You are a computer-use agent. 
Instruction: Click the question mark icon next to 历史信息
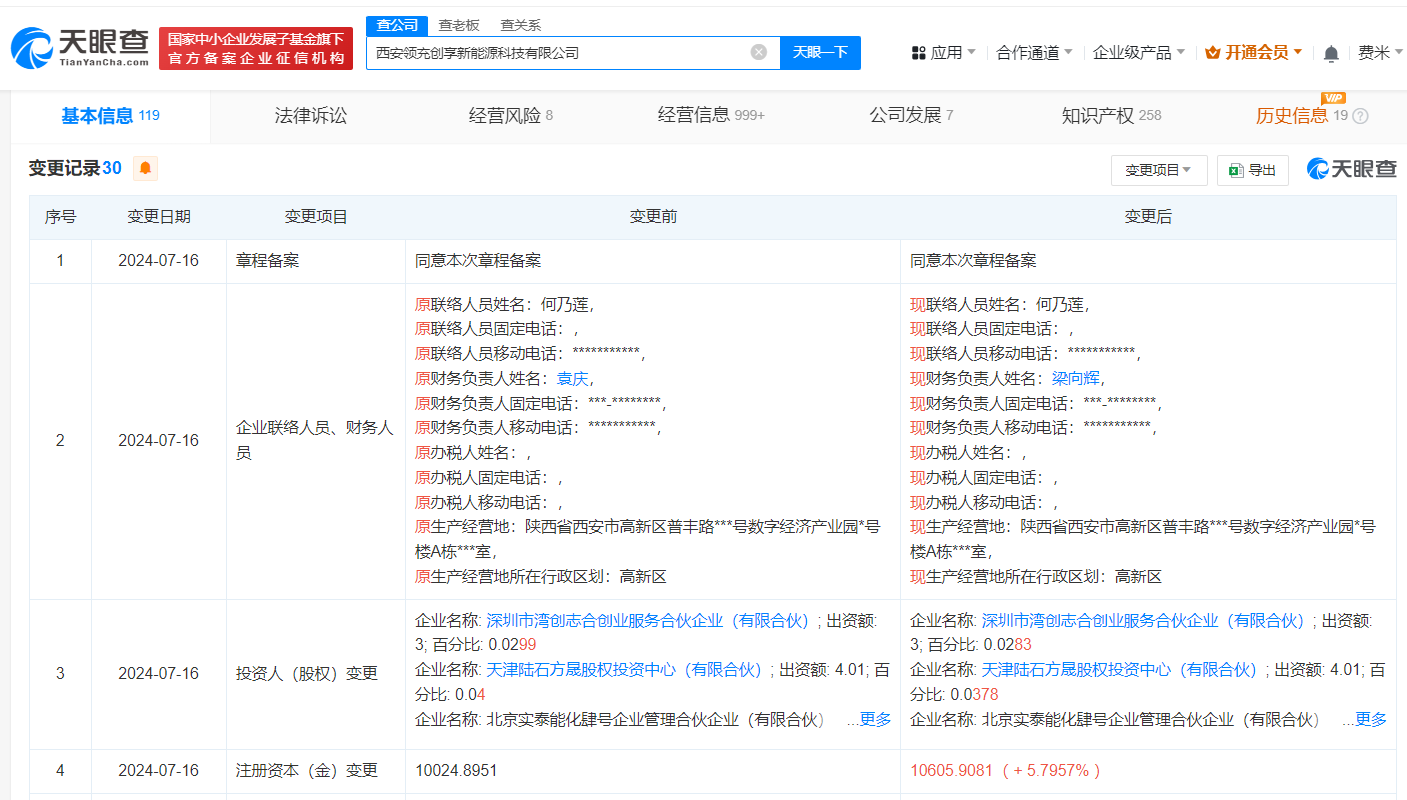[1361, 115]
